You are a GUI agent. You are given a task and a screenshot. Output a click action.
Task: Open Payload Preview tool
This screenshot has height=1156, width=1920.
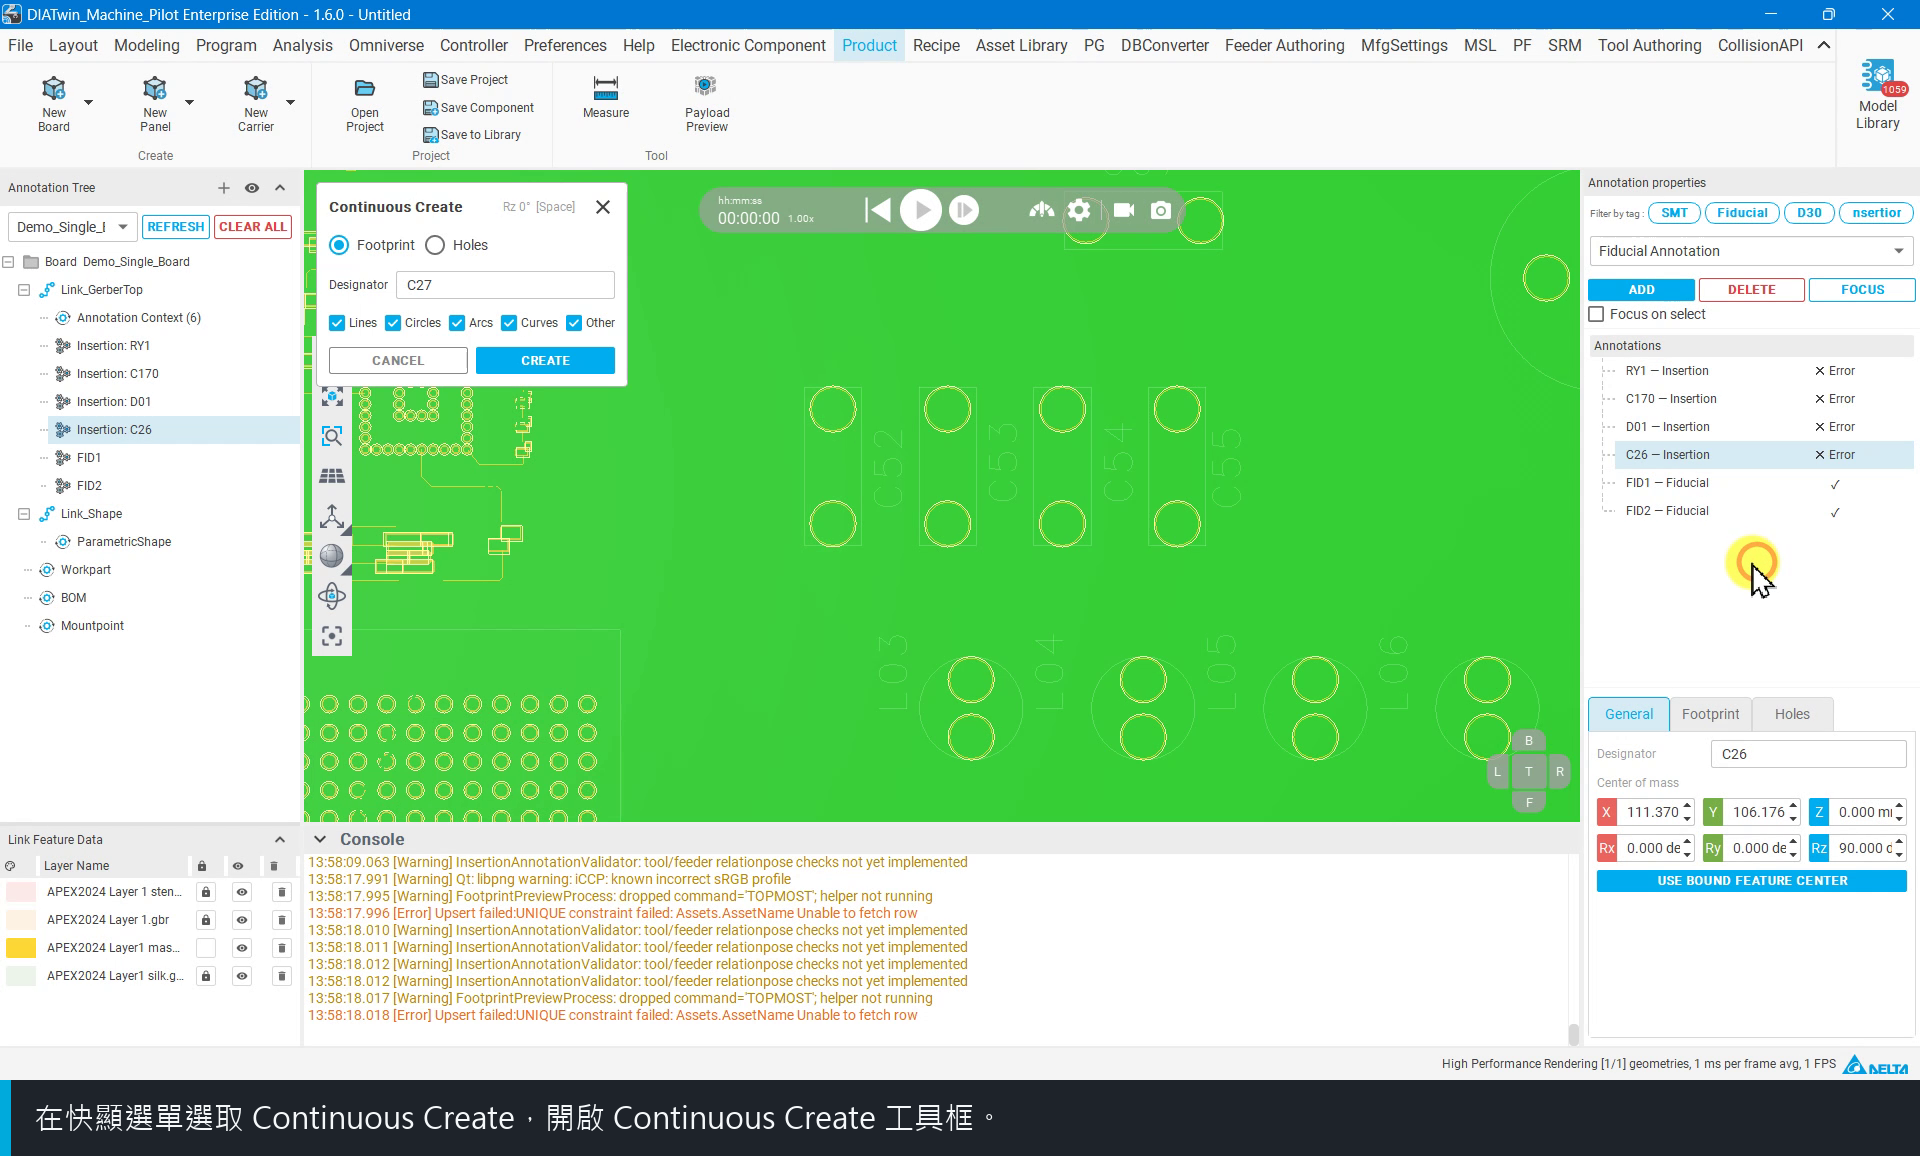click(707, 103)
